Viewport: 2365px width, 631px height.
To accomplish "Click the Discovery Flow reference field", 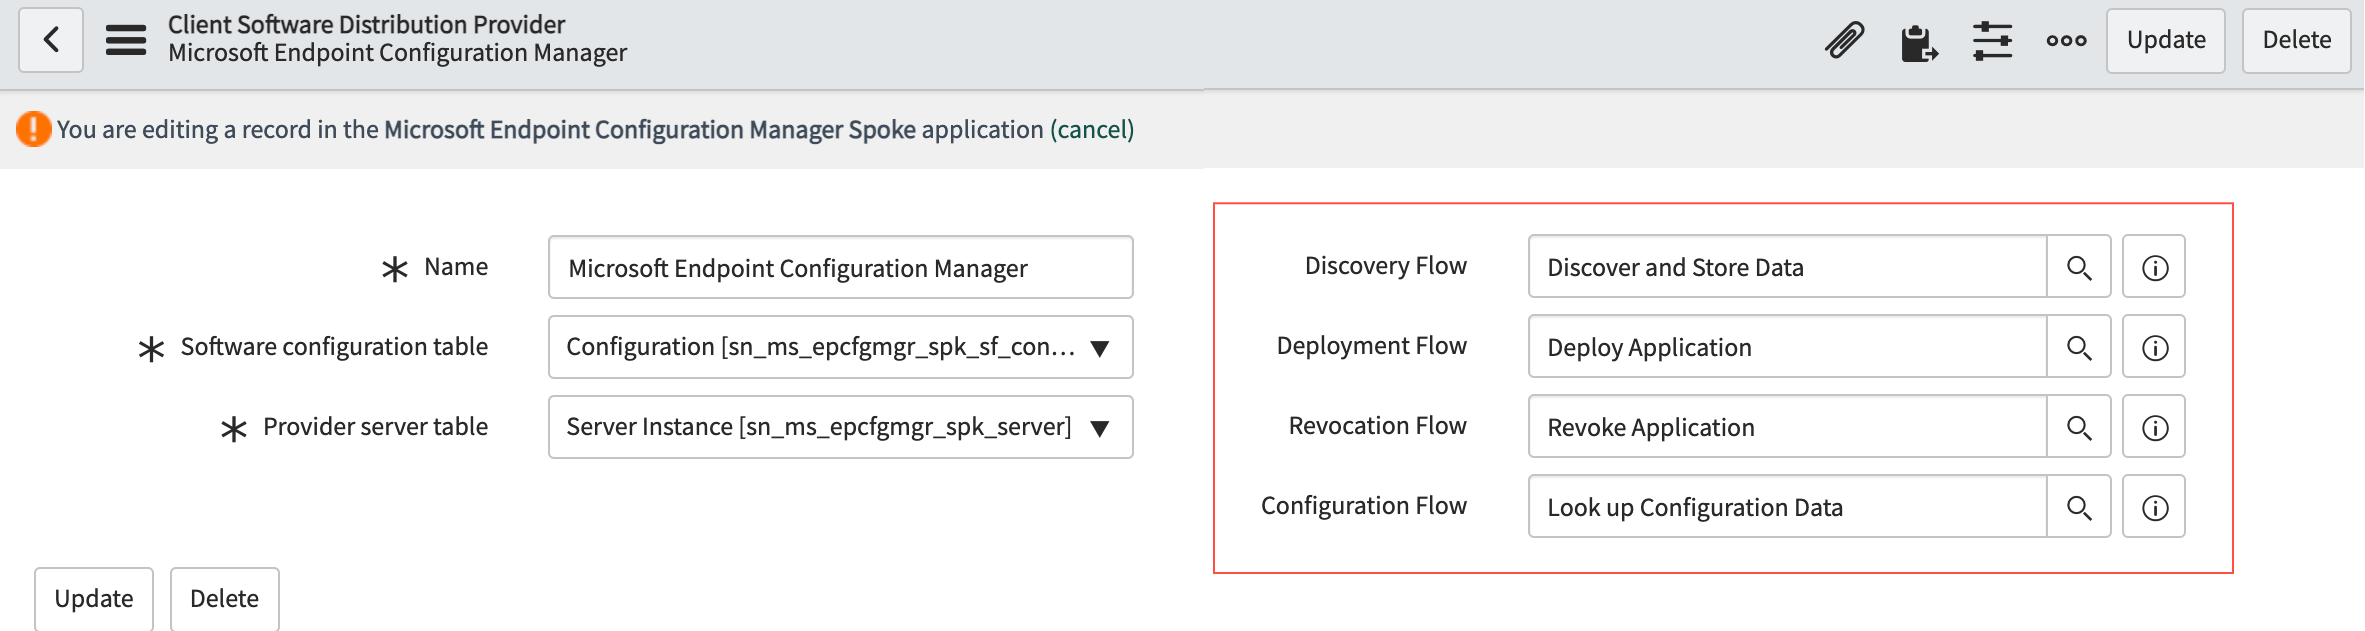I will (1787, 266).
